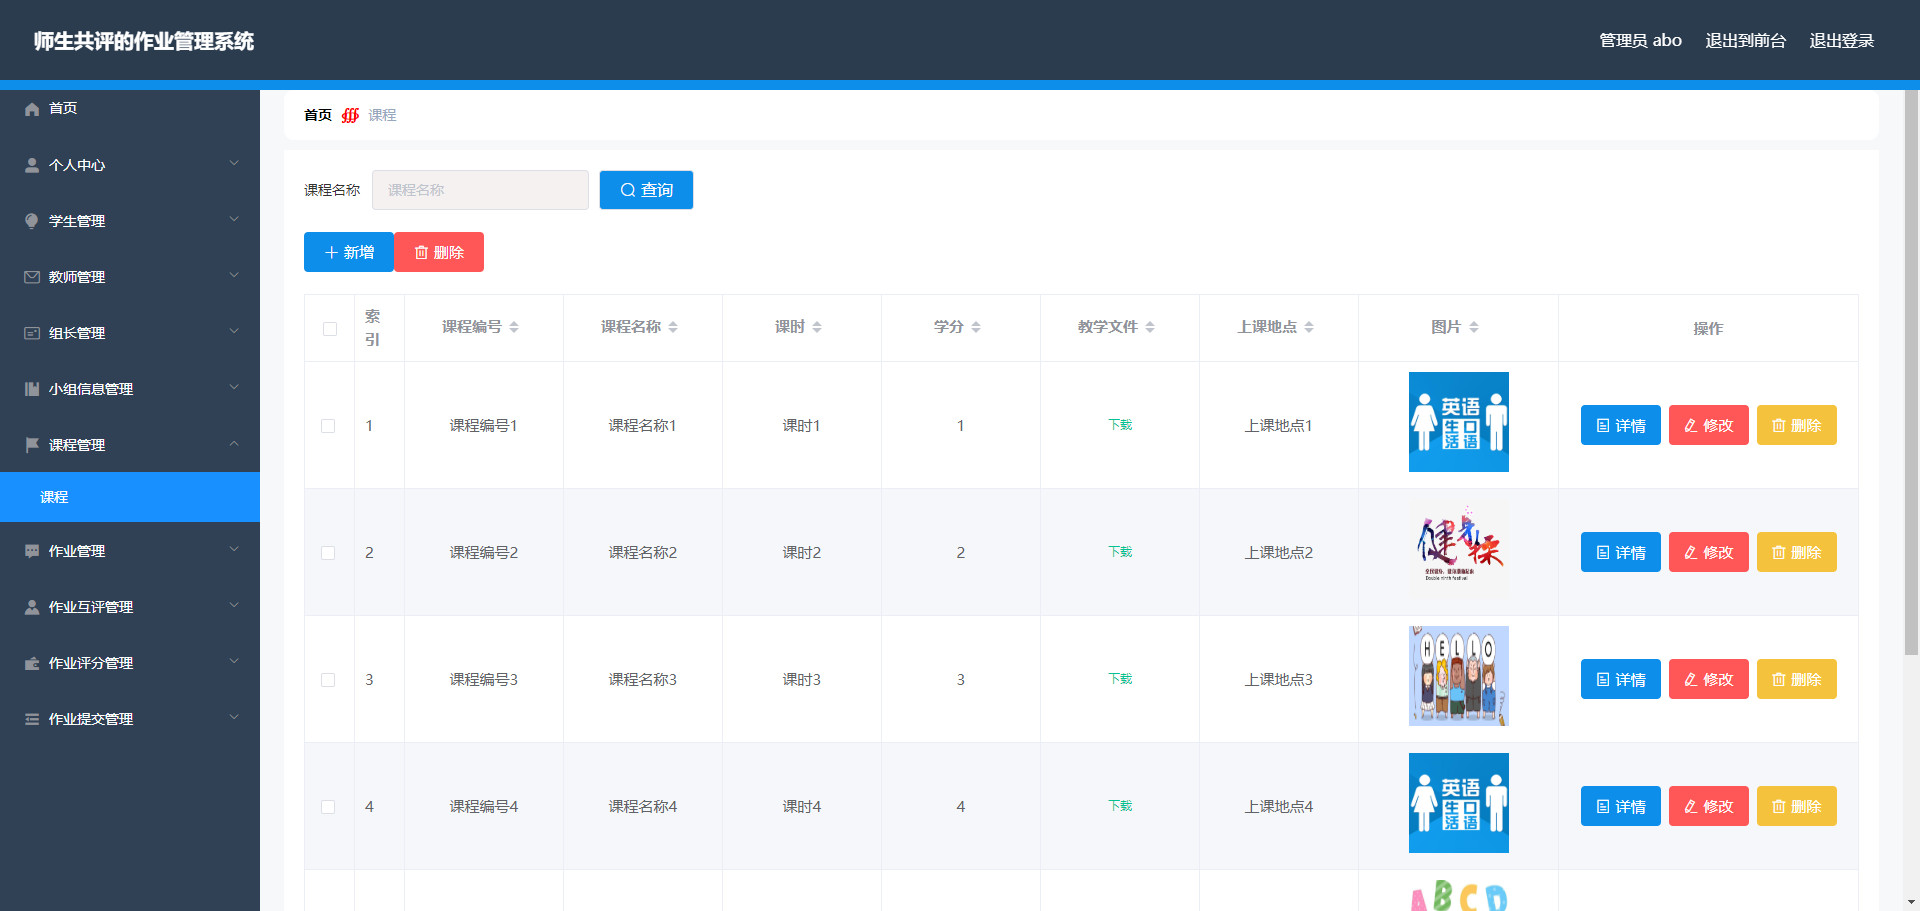
Task: Click the chat icon next to 作业管理
Action: click(x=32, y=551)
